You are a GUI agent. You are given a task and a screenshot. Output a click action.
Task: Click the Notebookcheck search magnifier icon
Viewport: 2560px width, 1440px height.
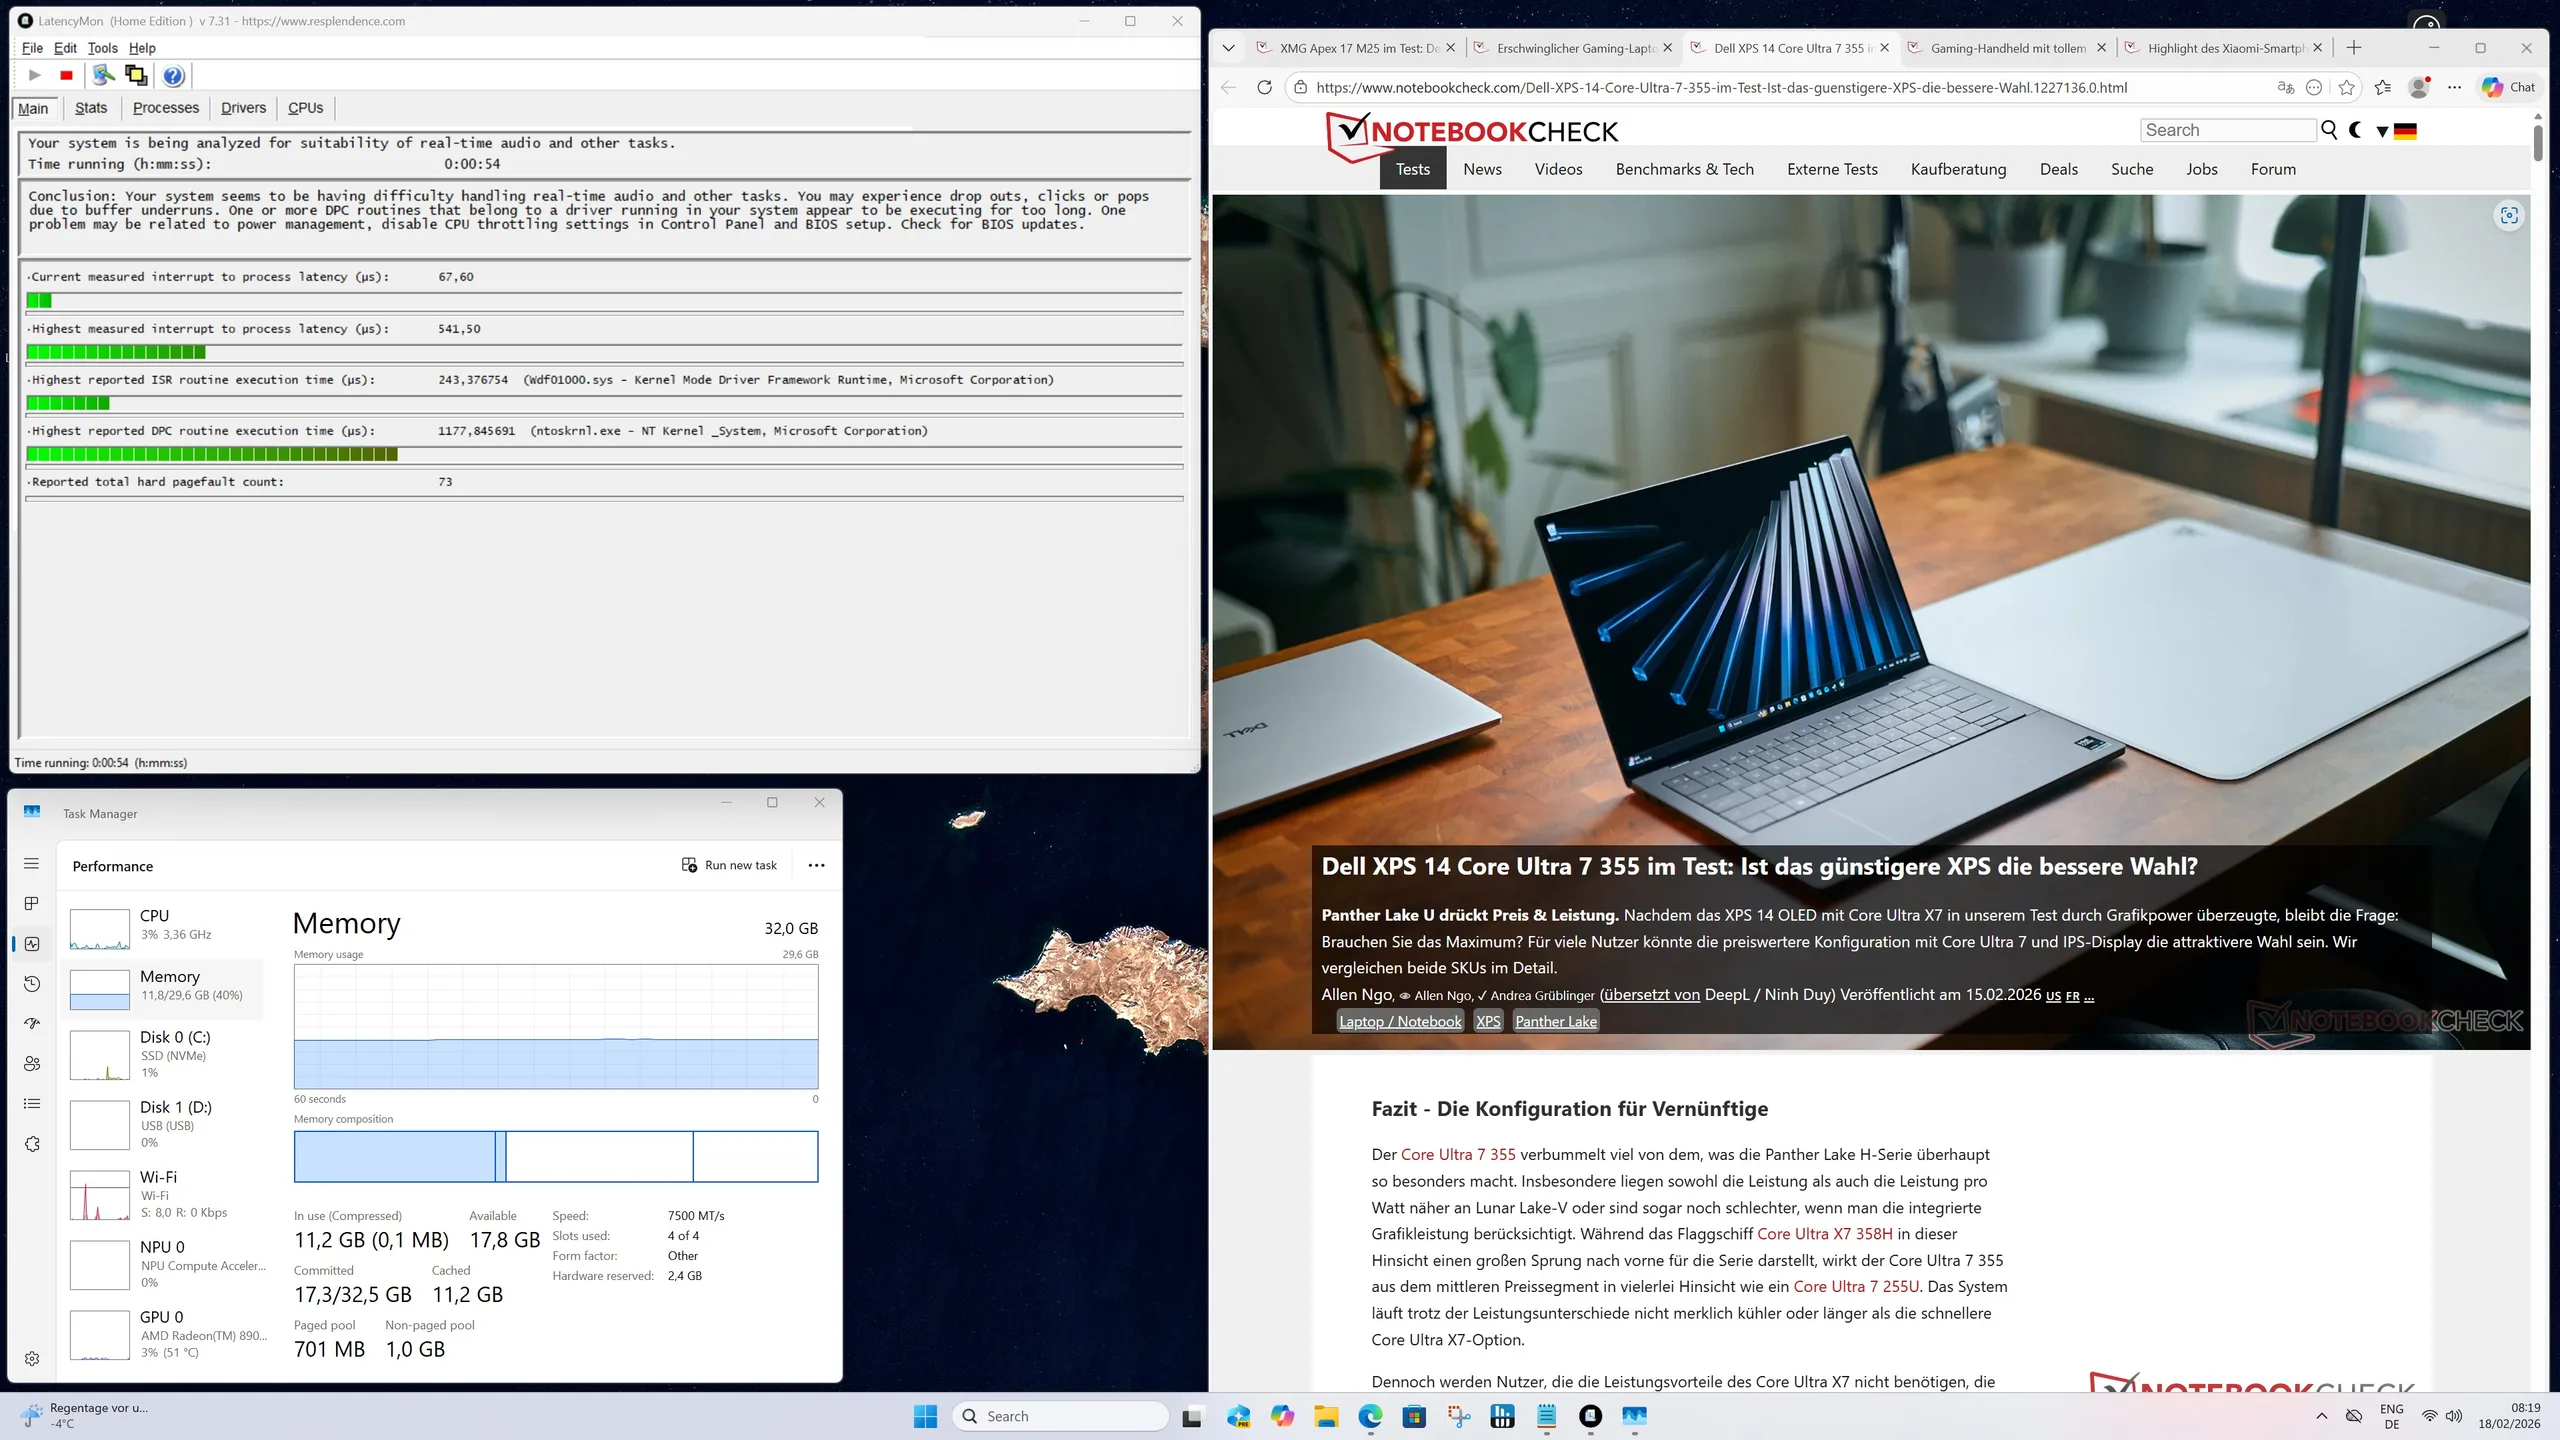coord(2329,130)
